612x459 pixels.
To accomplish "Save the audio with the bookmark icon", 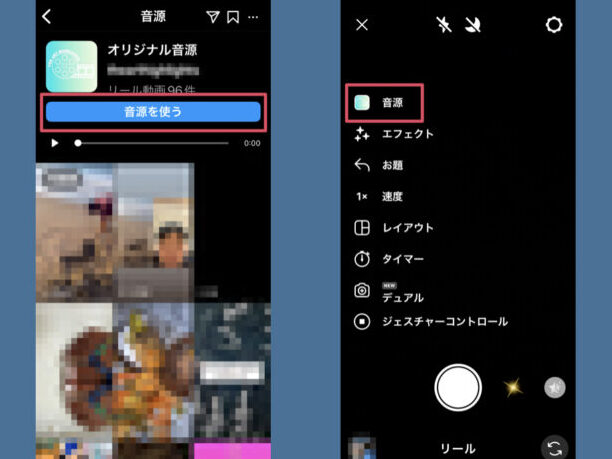I will click(x=232, y=17).
